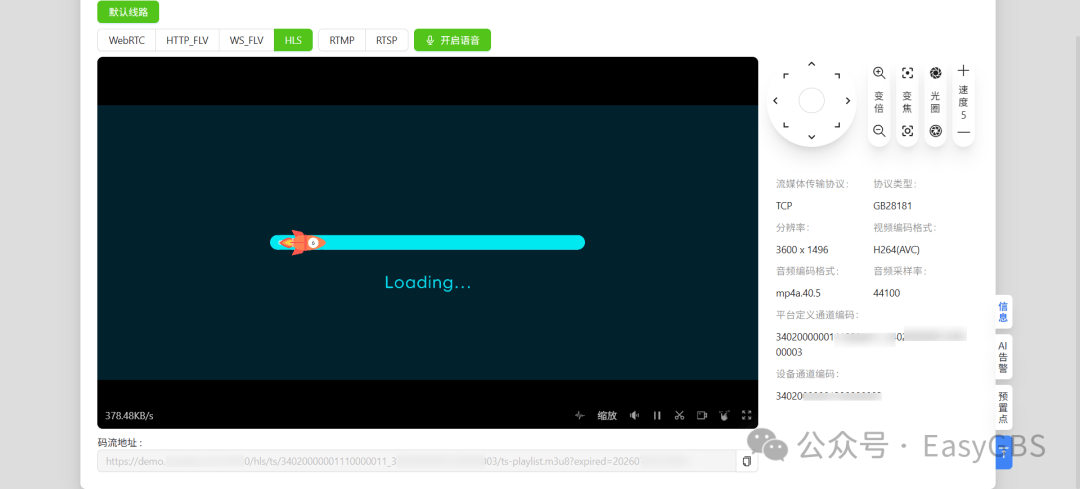The image size is (1080, 489).
Task: Click the 缩放 zoom control in the player
Action: [607, 415]
